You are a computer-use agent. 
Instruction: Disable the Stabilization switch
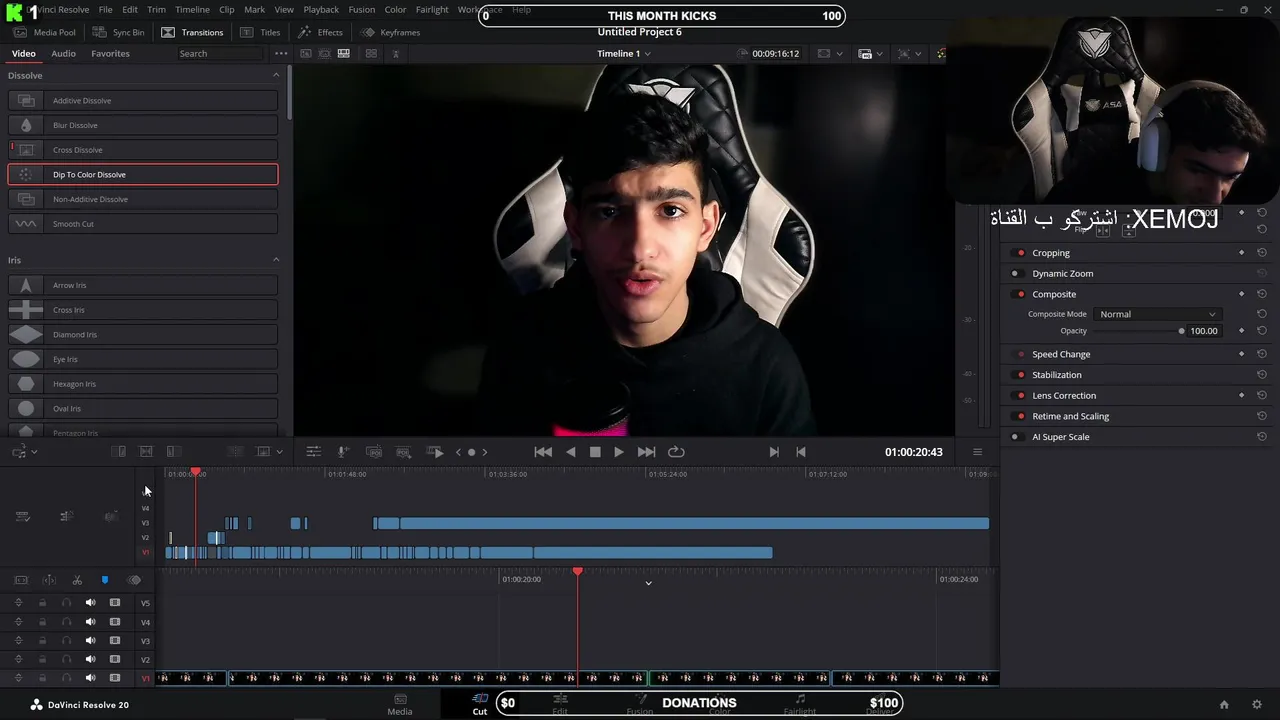coord(1019,375)
